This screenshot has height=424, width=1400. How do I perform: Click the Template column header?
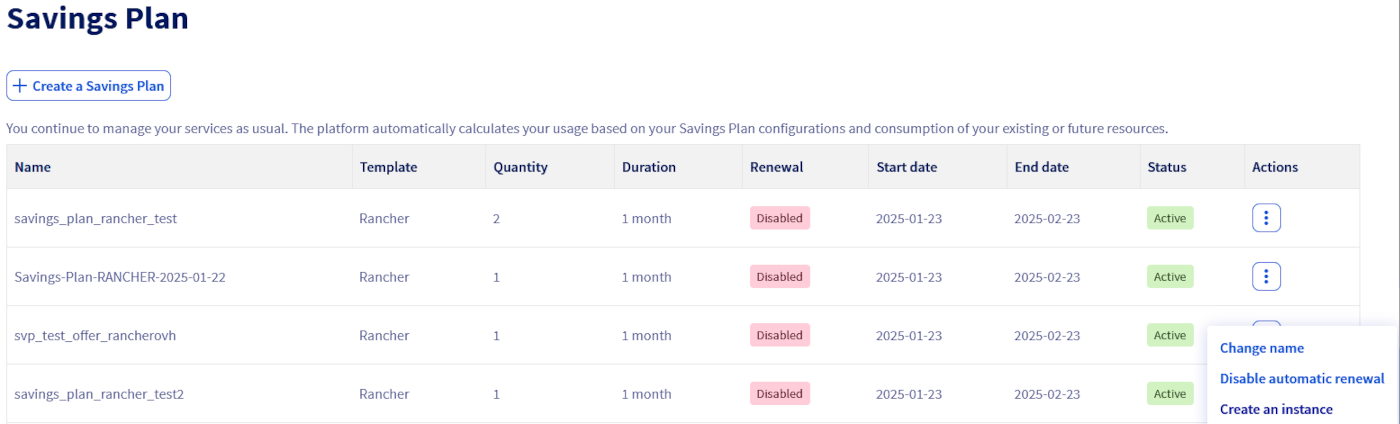click(x=388, y=167)
